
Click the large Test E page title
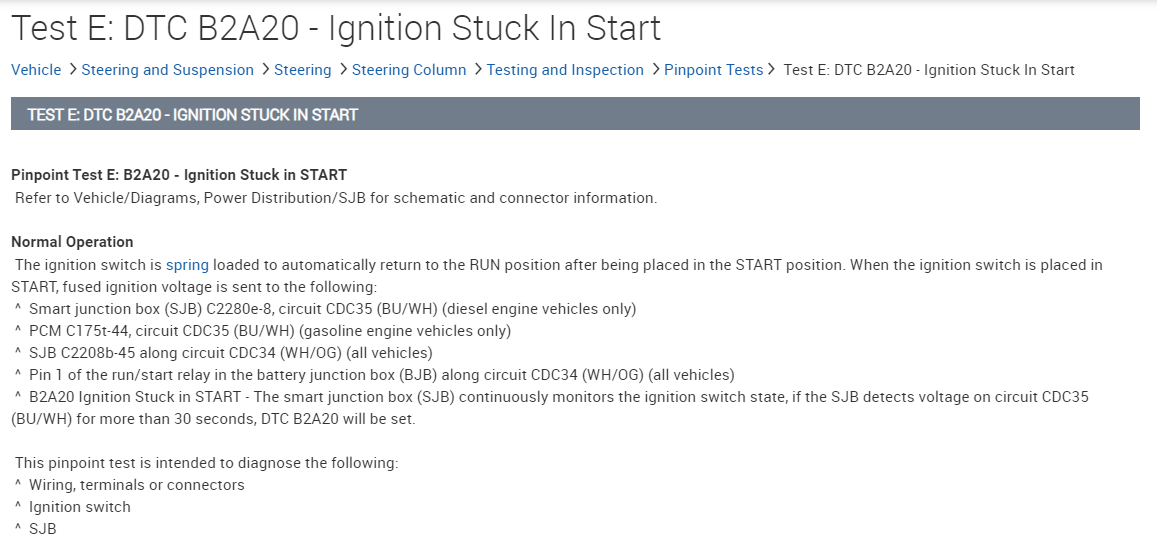336,28
